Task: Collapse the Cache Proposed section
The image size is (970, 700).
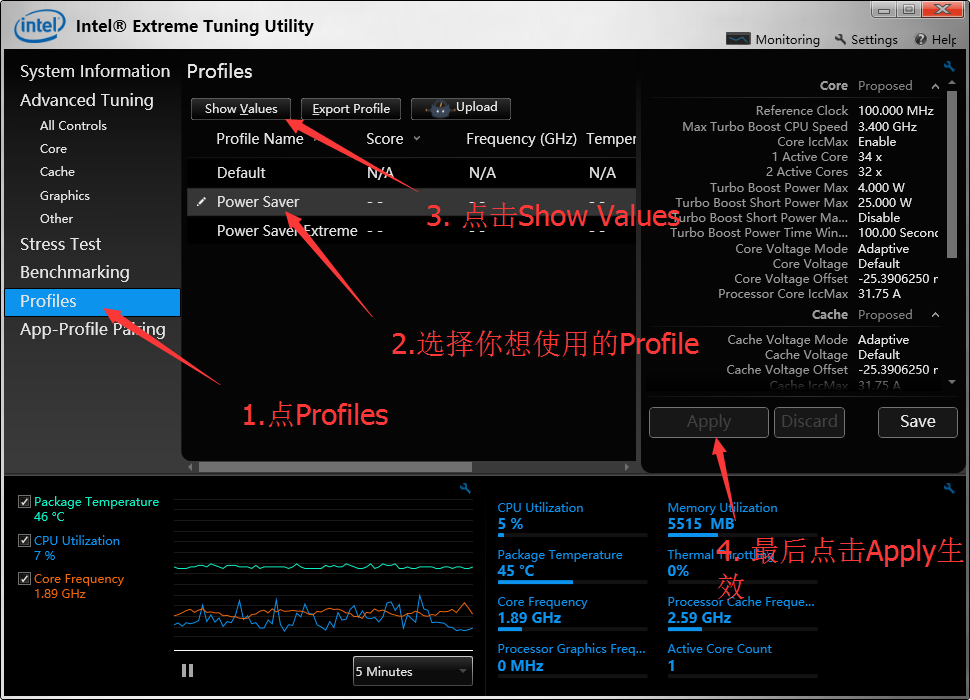Action: point(935,315)
